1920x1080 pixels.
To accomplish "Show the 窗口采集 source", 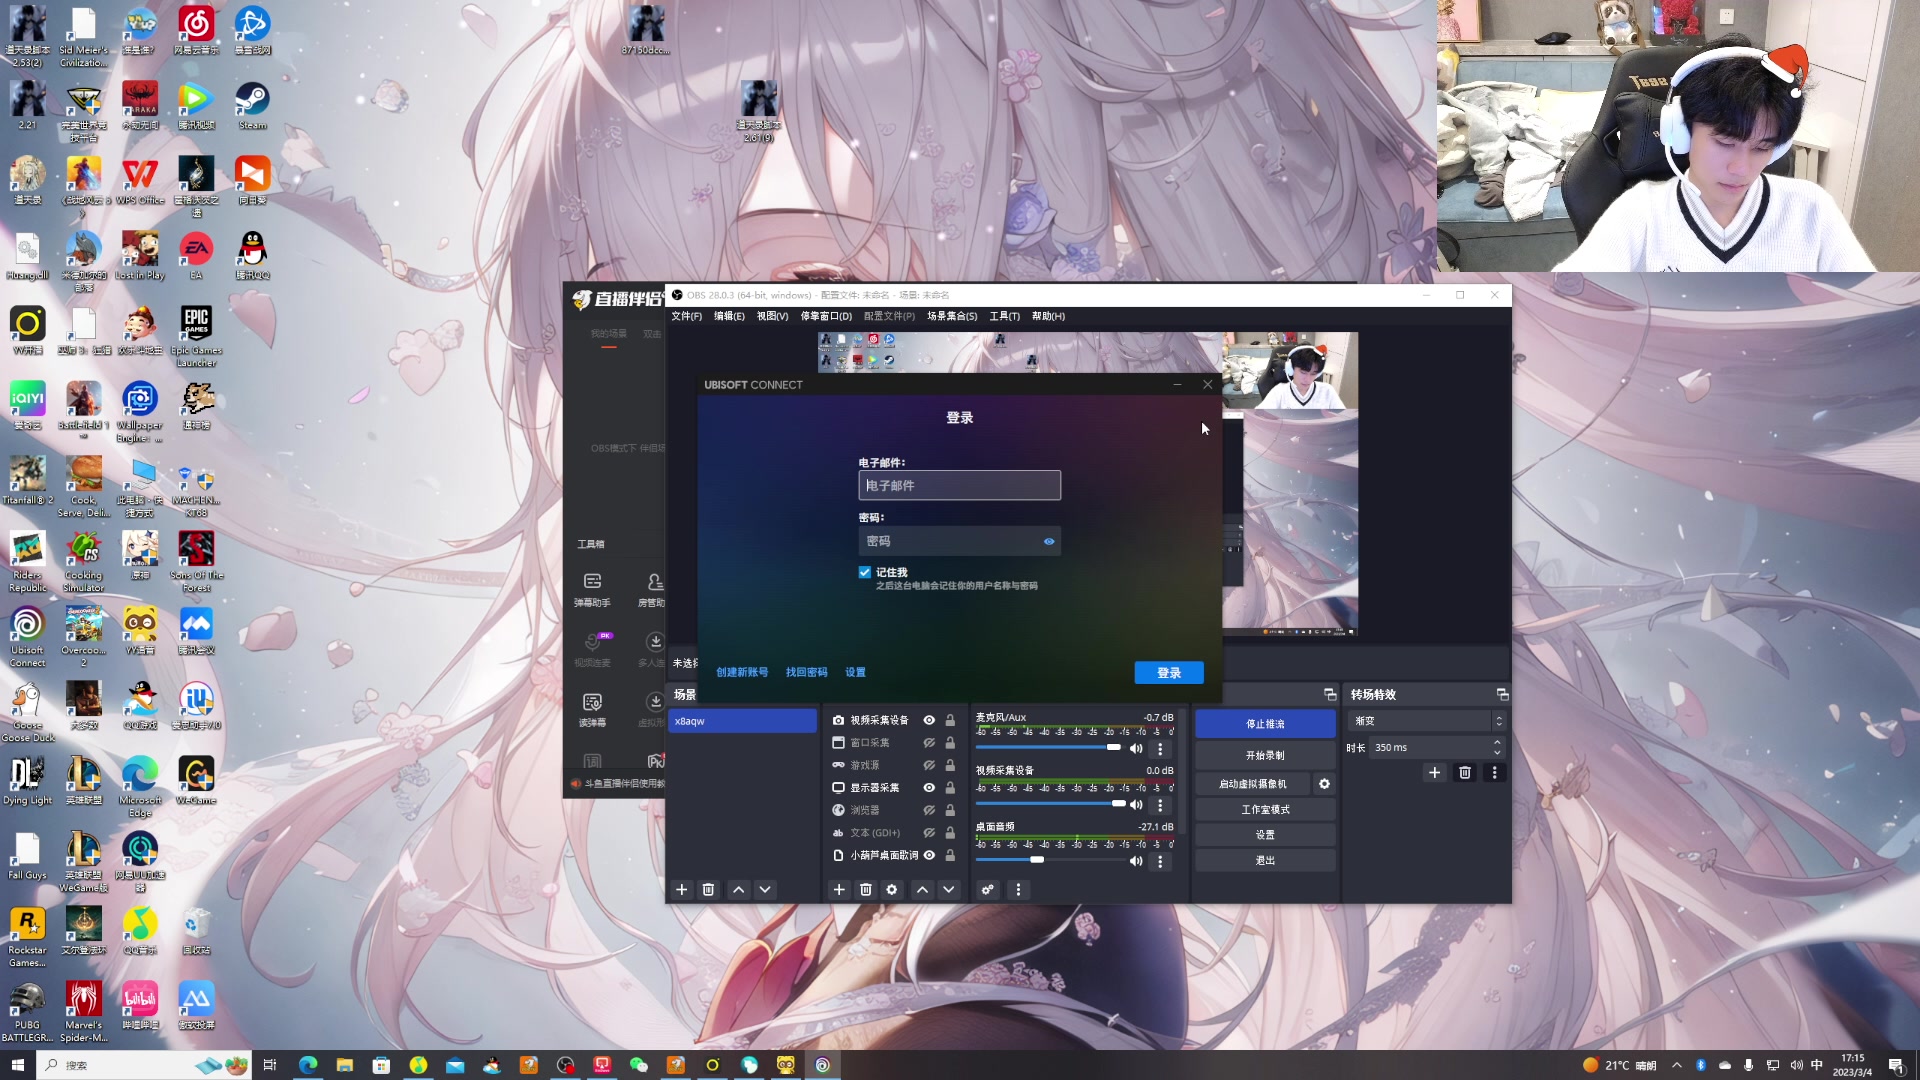I will coord(929,742).
